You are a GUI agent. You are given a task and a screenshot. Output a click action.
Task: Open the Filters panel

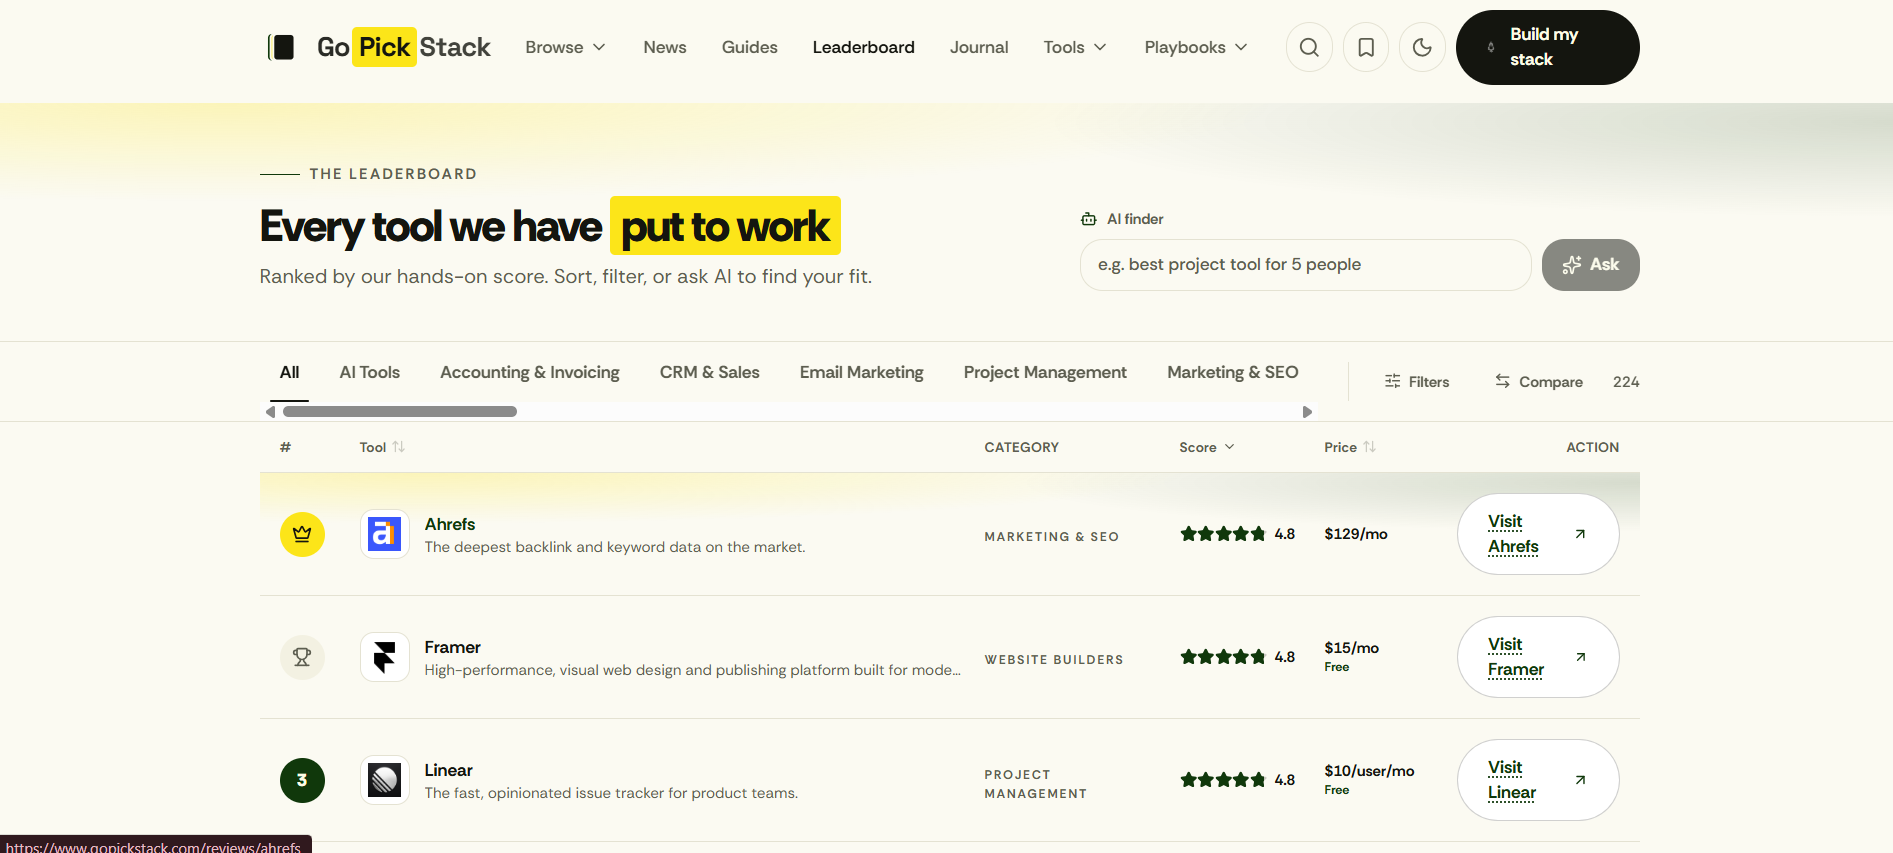coord(1417,381)
